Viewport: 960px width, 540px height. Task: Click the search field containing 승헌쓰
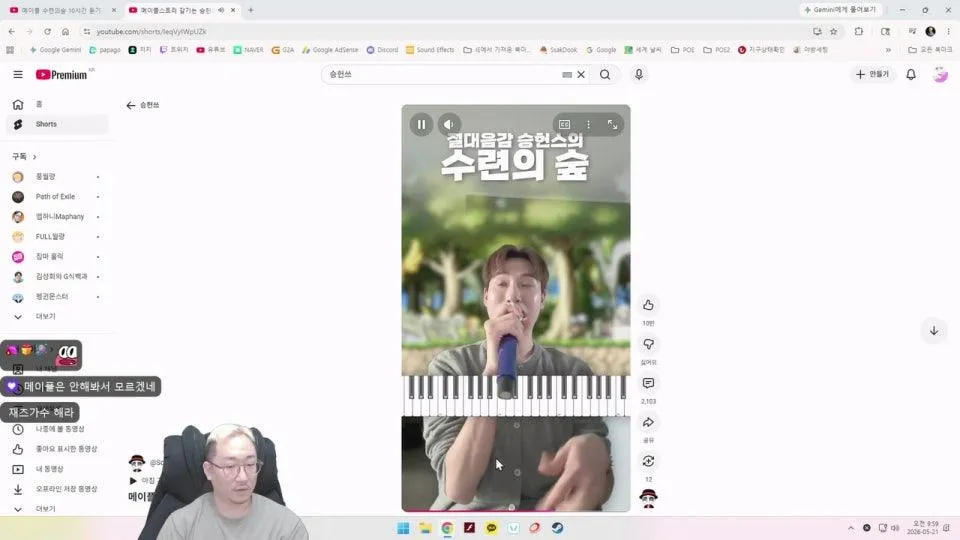444,75
